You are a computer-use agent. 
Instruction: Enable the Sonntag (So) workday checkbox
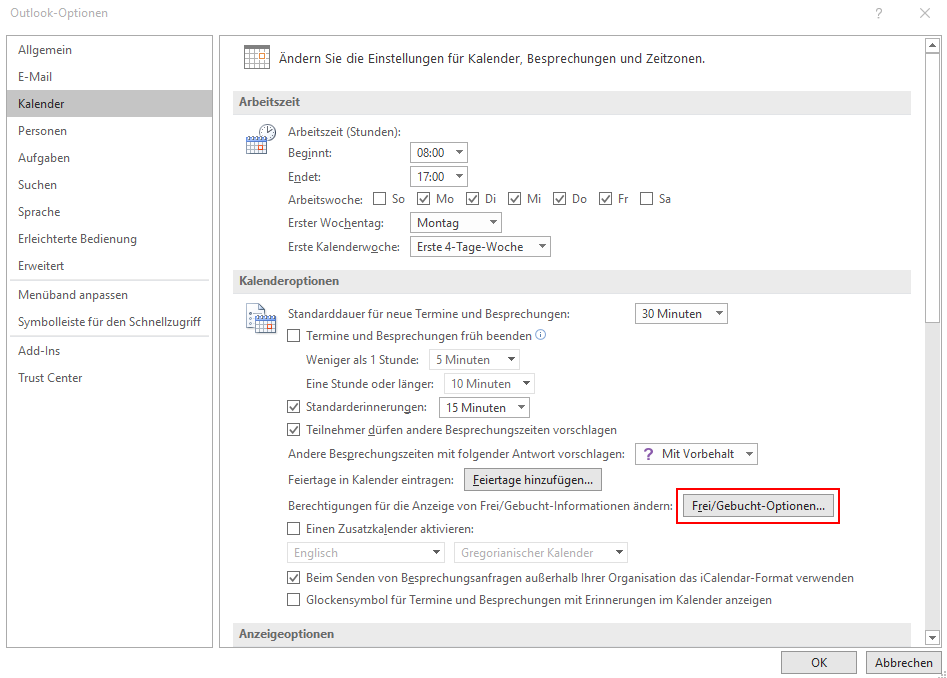tap(379, 199)
